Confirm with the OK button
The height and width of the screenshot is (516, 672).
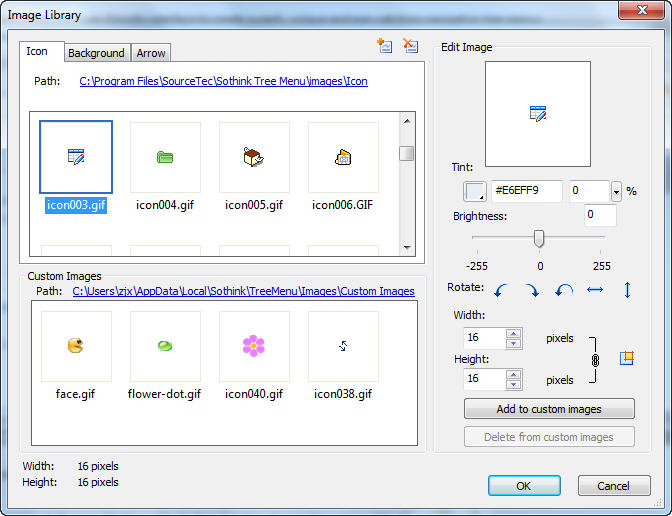[x=524, y=486]
